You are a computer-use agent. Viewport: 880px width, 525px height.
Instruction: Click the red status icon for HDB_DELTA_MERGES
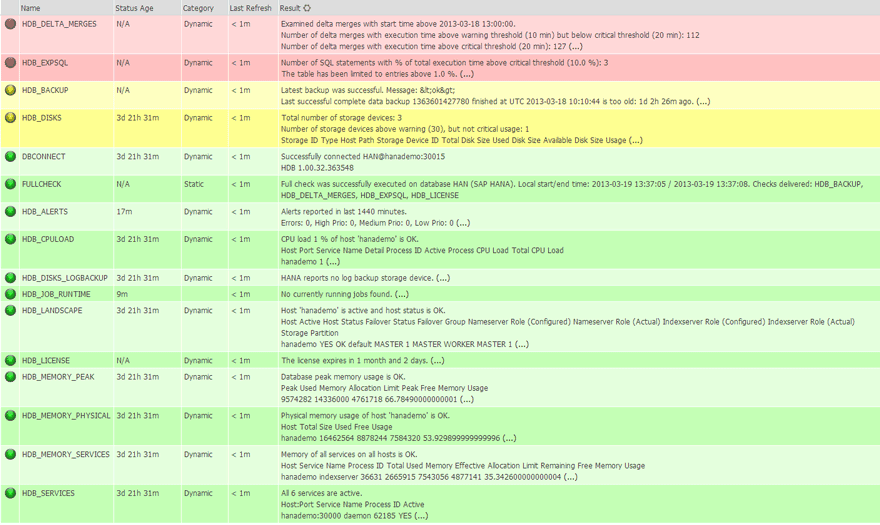click(x=11, y=23)
